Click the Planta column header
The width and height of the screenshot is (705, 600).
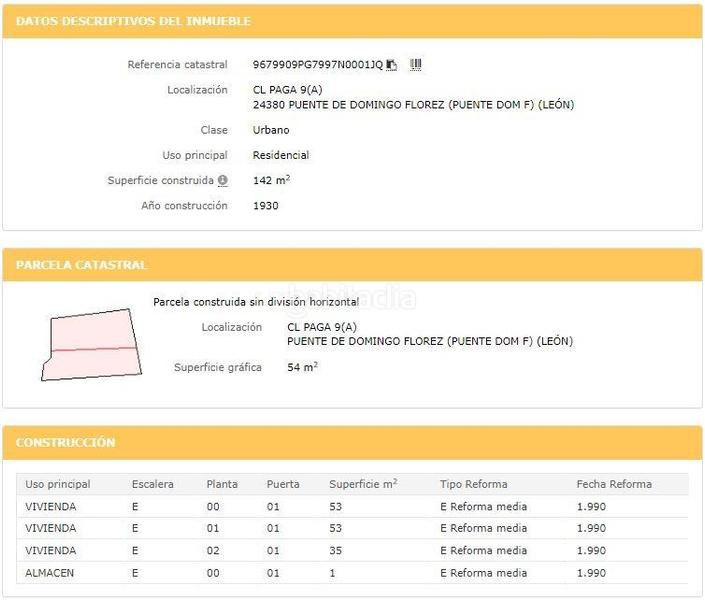tap(222, 484)
